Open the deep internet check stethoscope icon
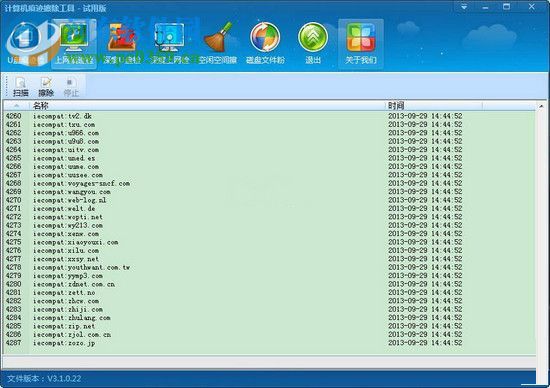This screenshot has width=550, height=388. point(170,44)
